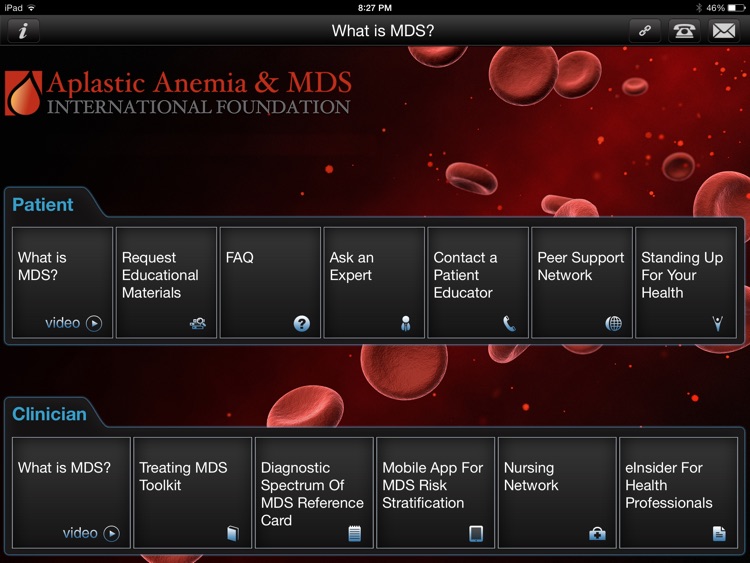Tap the Mobile App tablet icon
Screen dimensions: 750x563
coord(476,533)
